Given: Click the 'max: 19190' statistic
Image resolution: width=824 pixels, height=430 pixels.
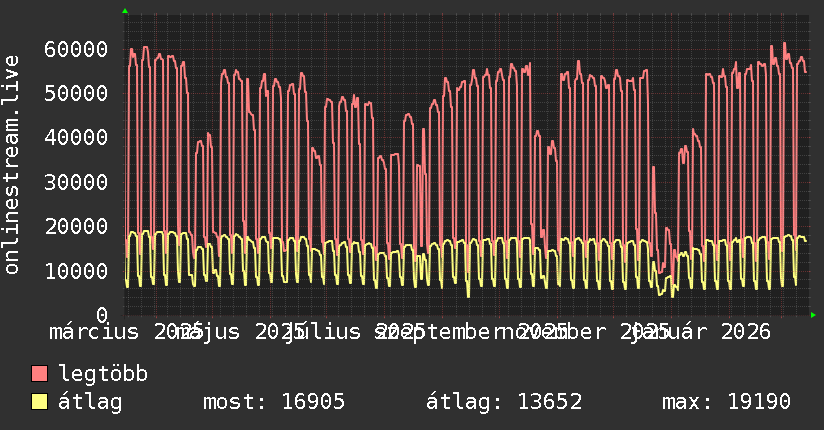Looking at the screenshot, I should [x=726, y=402].
